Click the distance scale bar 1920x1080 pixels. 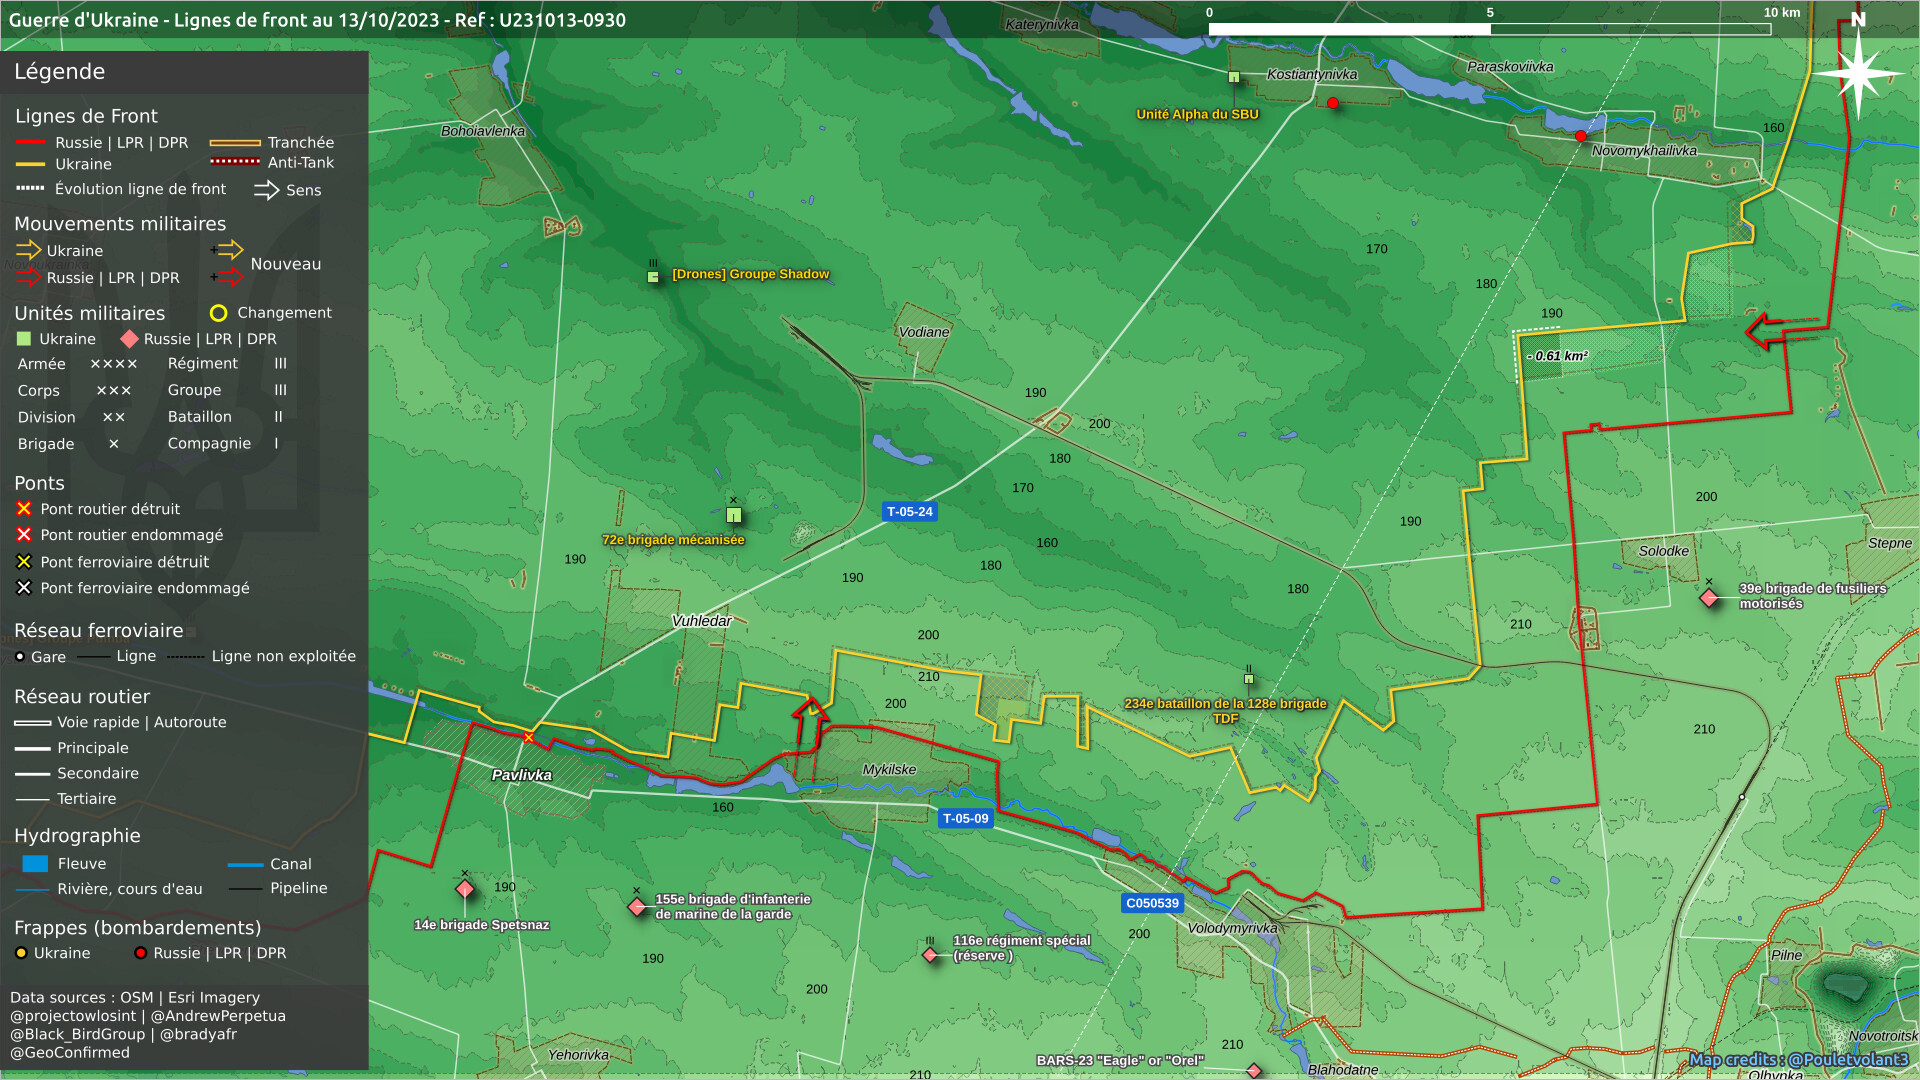coord(1488,29)
